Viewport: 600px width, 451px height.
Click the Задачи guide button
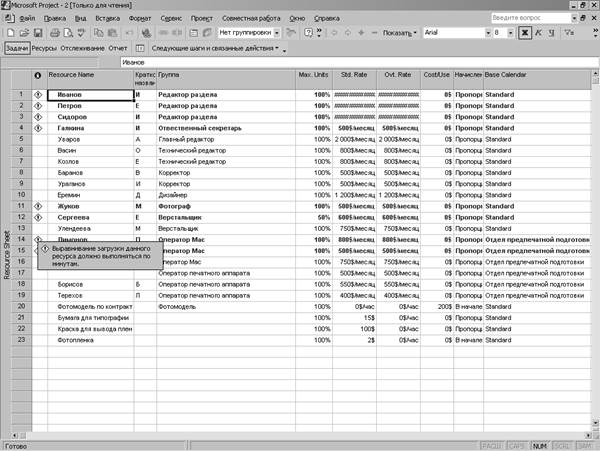pos(17,48)
